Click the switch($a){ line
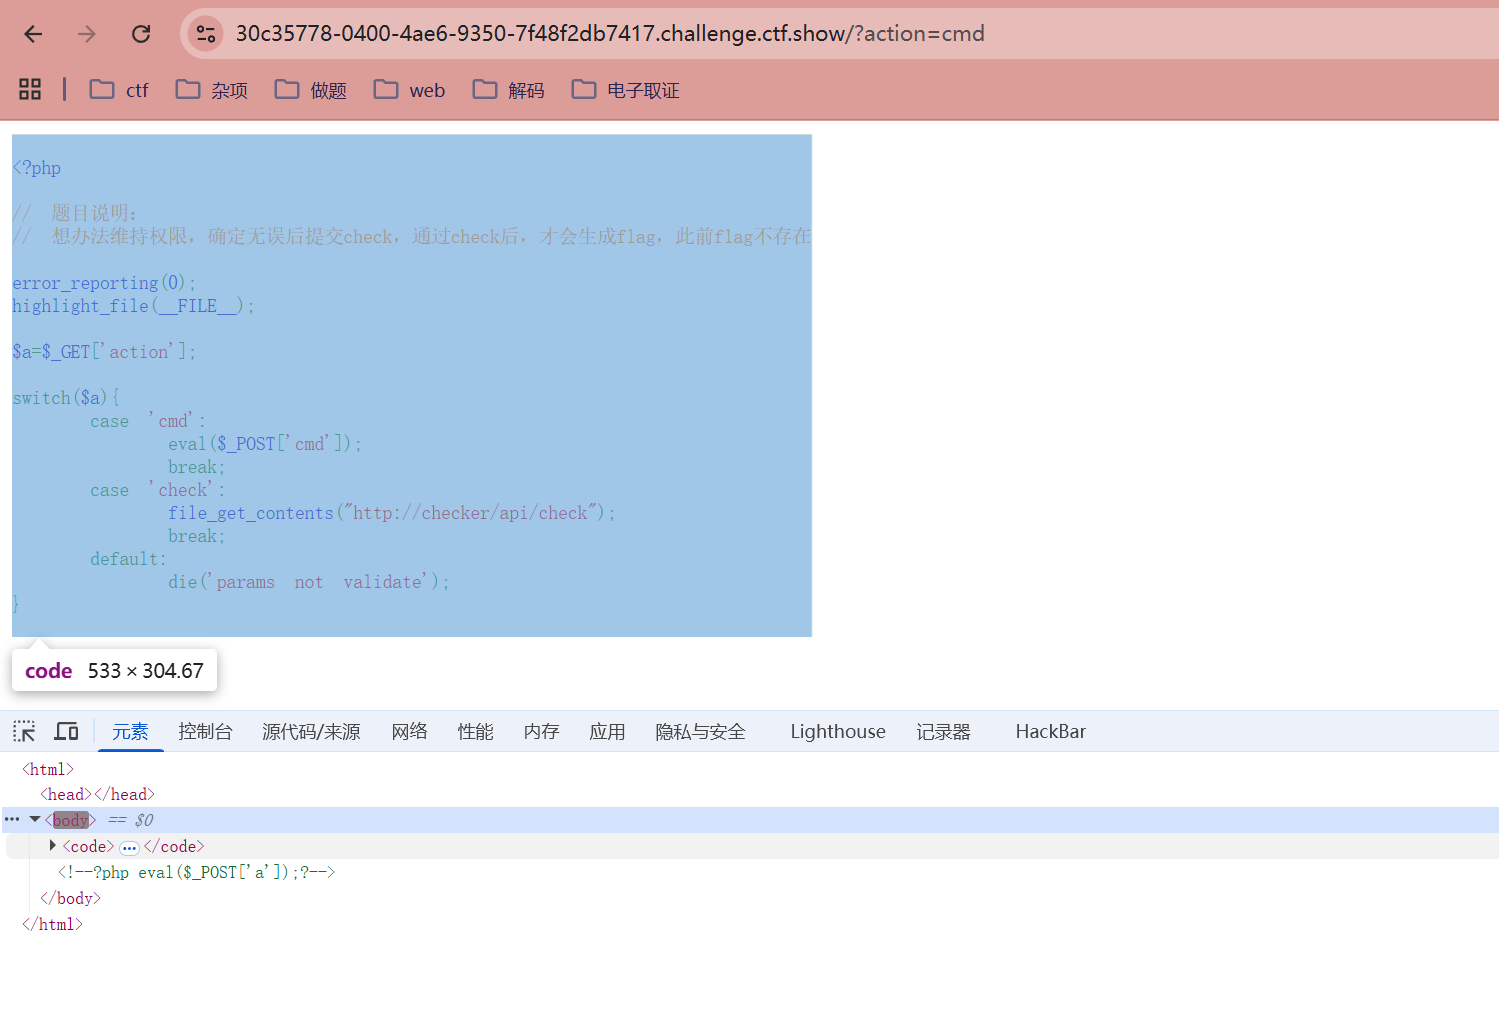This screenshot has width=1499, height=1024. [66, 398]
